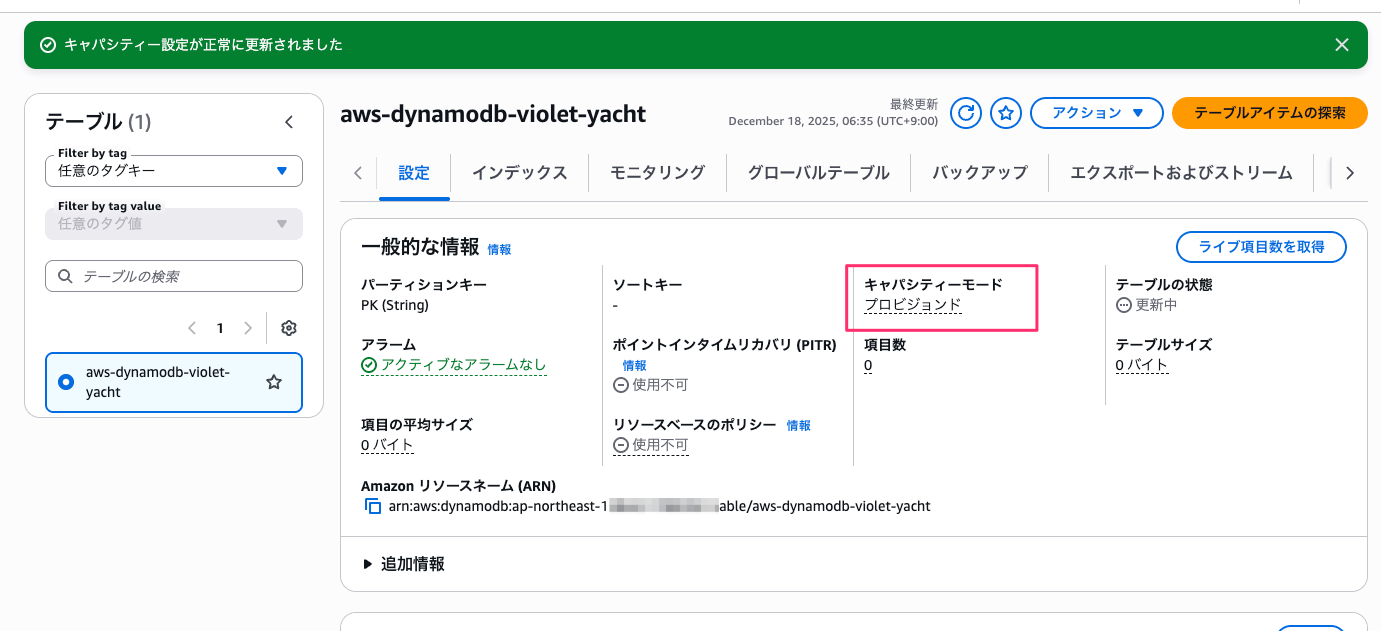Image resolution: width=1381 pixels, height=631 pixels.
Task: Dismiss the green success notification banner
Action: pyautogui.click(x=1342, y=45)
